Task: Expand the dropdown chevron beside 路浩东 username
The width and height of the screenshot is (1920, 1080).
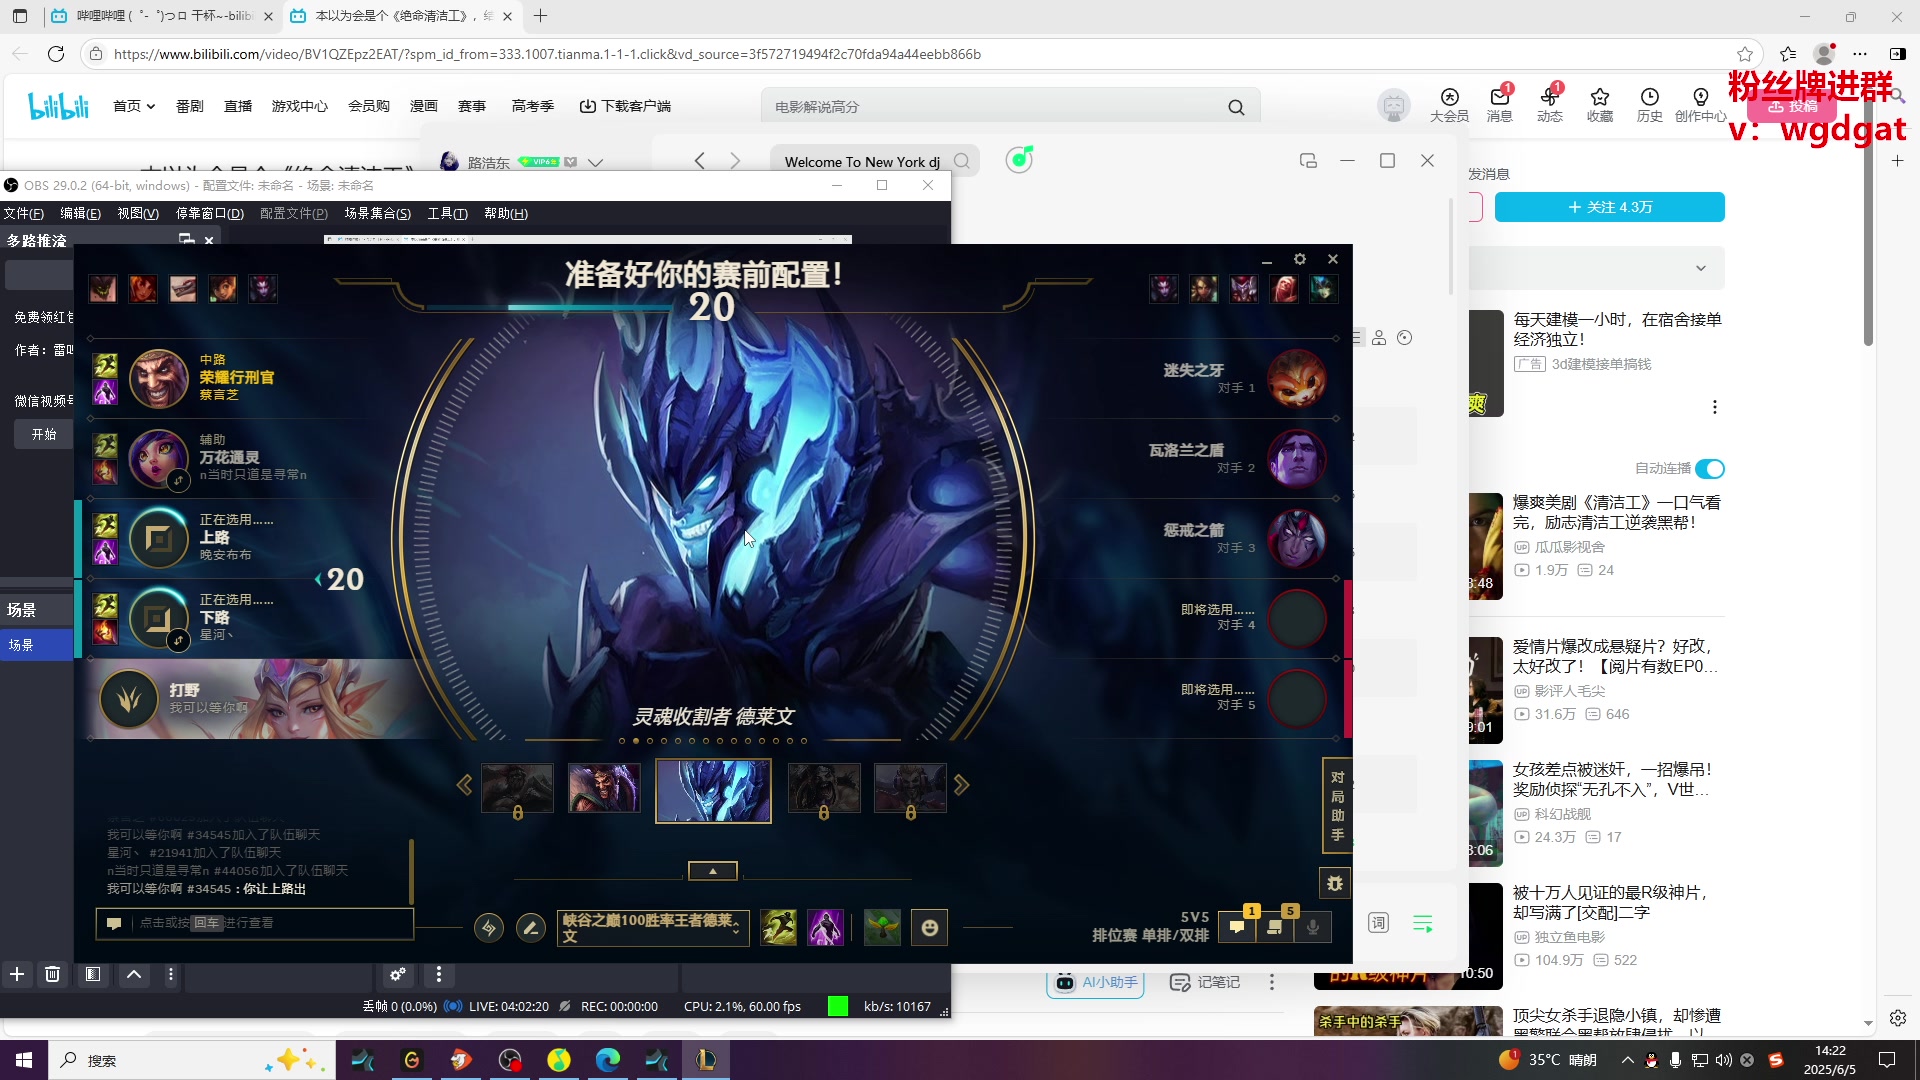Action: pos(596,162)
